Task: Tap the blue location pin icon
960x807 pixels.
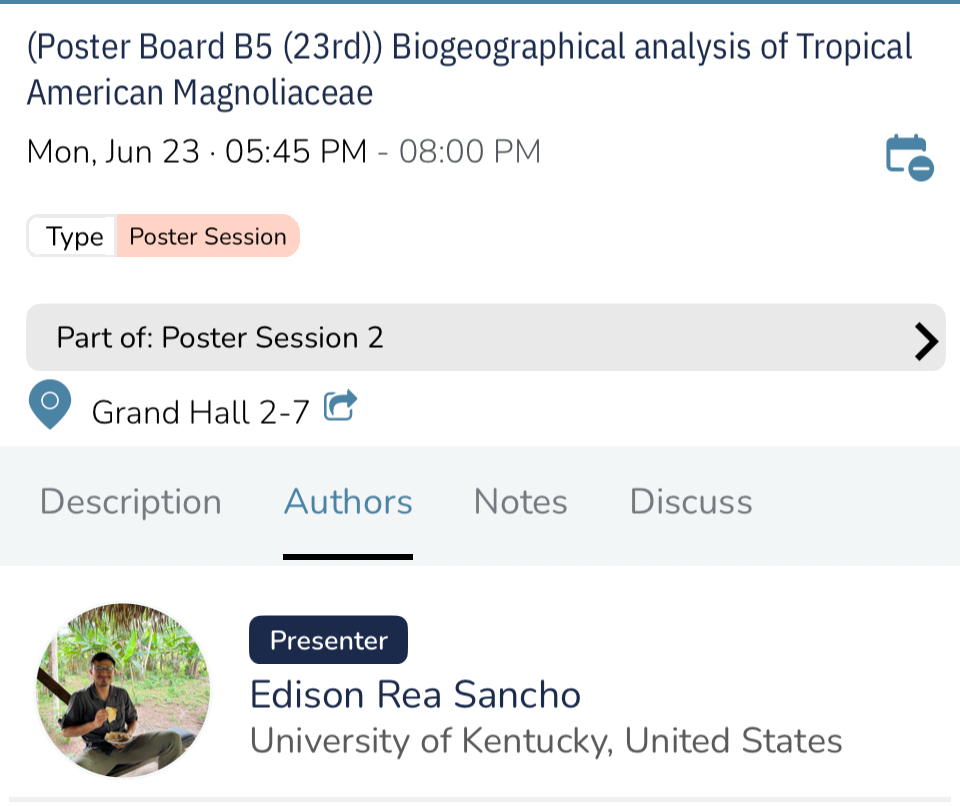Action: tap(50, 405)
